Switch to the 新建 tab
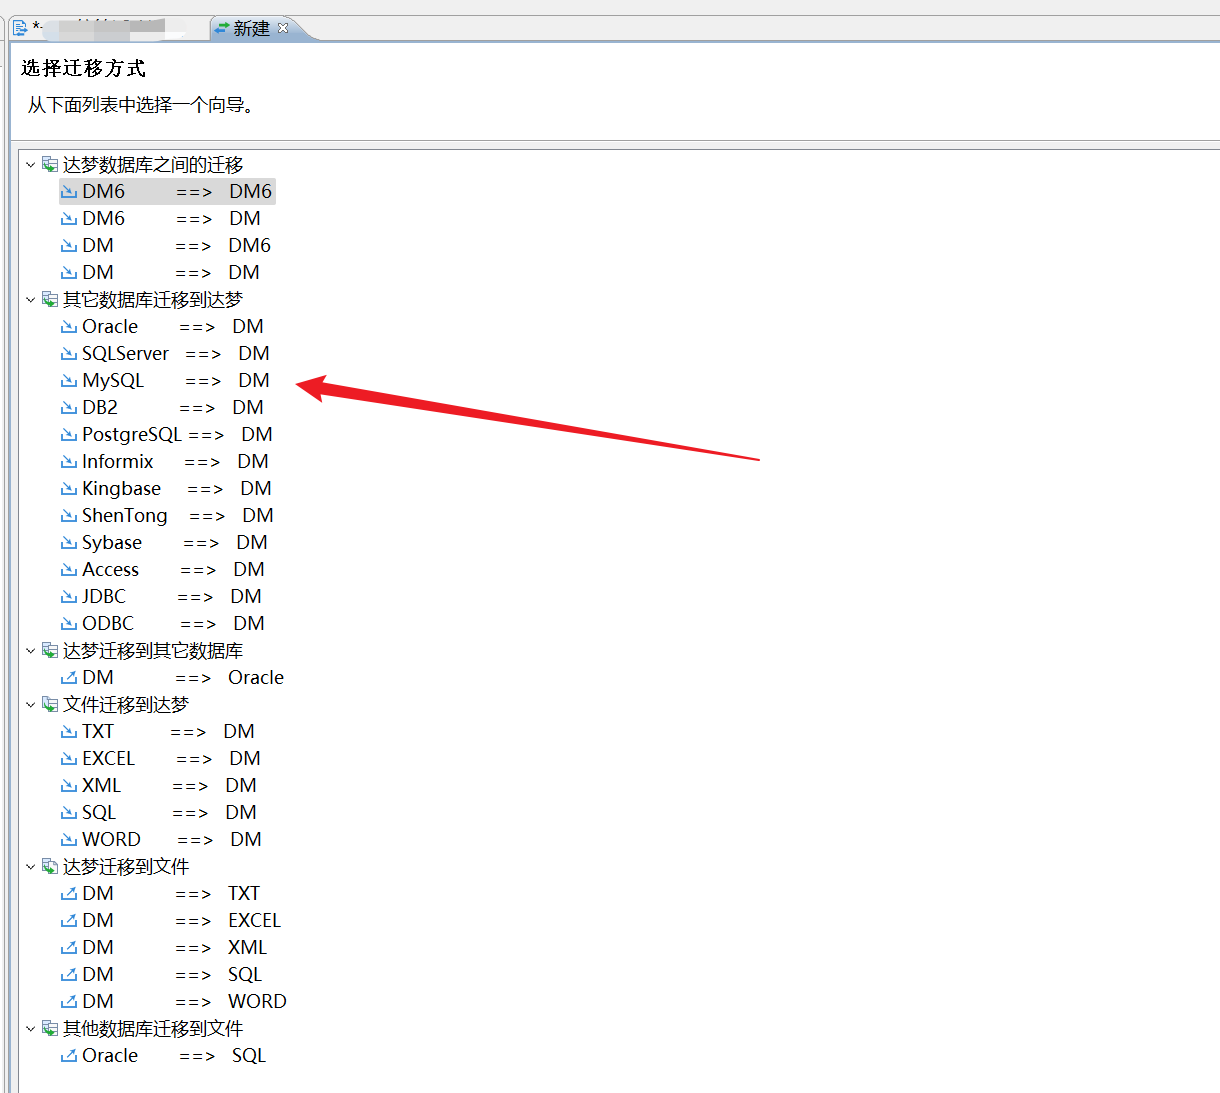1220x1093 pixels. [251, 28]
